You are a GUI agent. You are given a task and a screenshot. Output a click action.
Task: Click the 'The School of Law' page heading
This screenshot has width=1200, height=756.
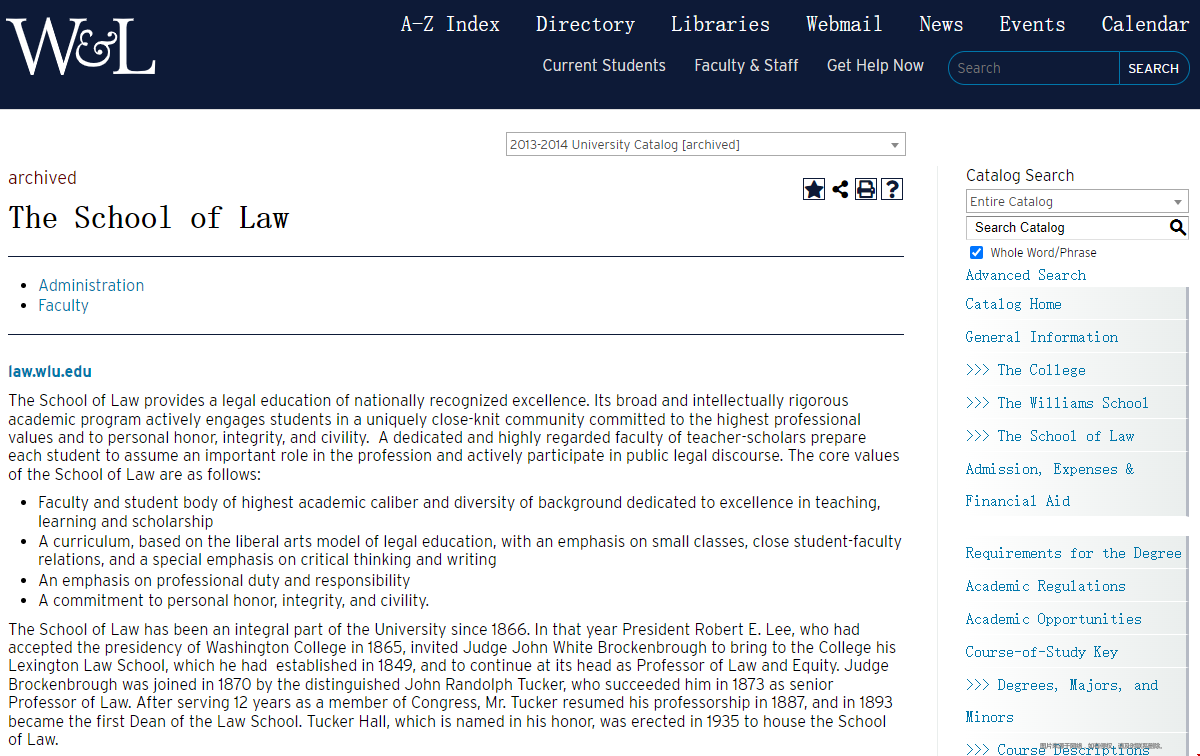point(149,218)
